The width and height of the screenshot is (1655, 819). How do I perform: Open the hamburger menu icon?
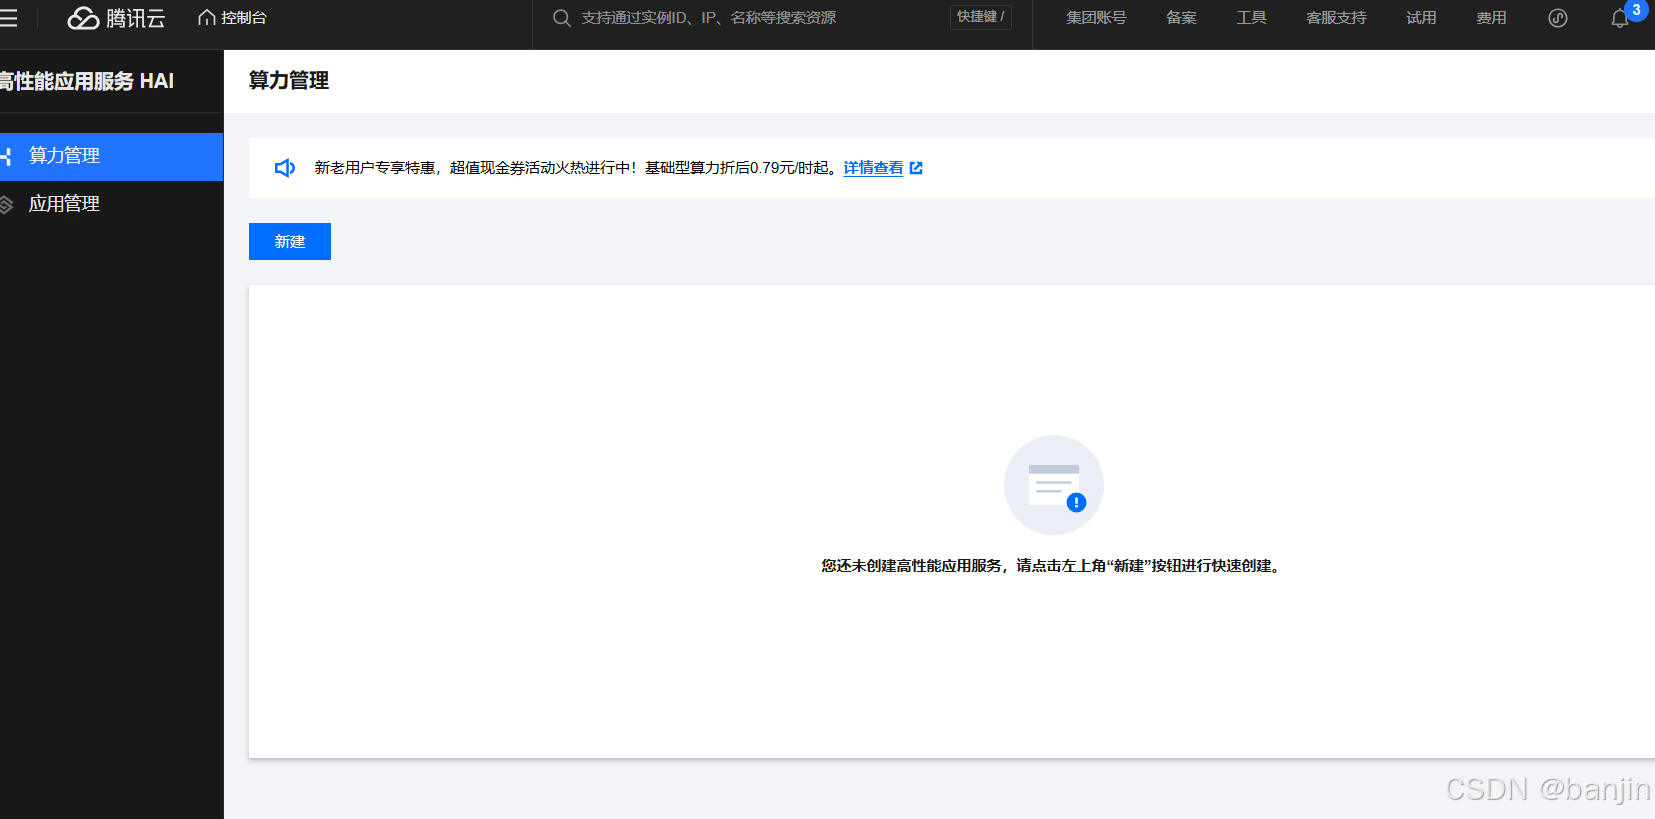coord(8,18)
